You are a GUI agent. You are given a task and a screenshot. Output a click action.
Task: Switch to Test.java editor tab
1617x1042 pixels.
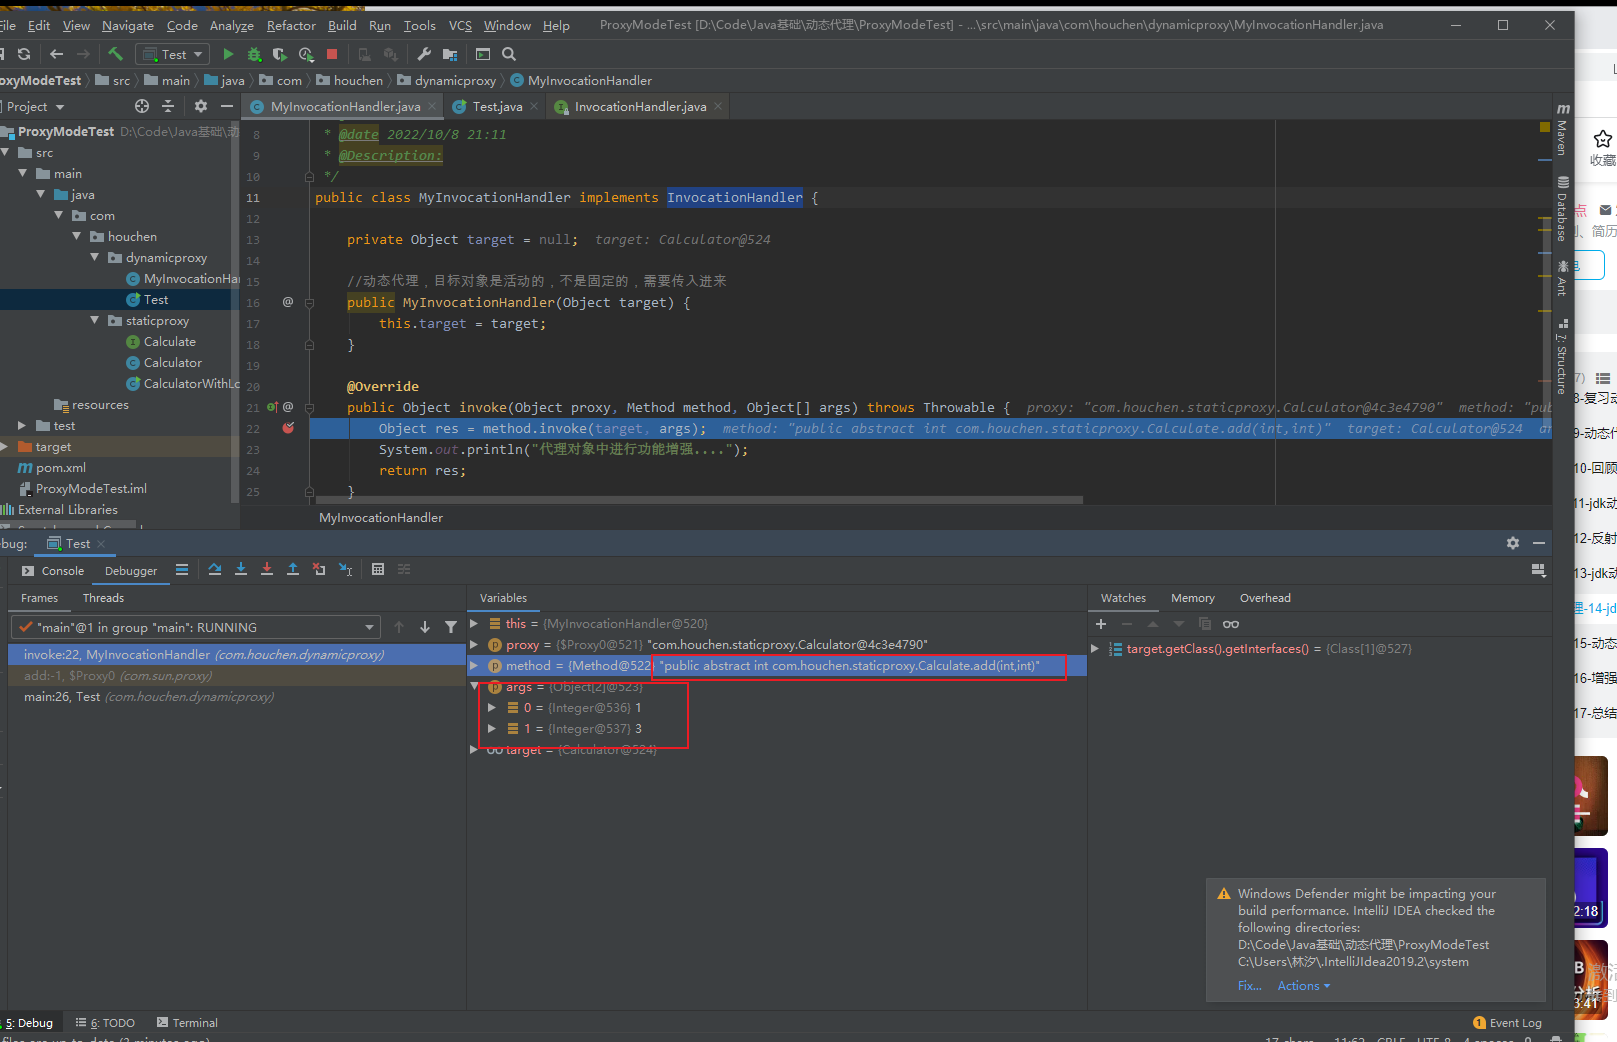(x=497, y=107)
